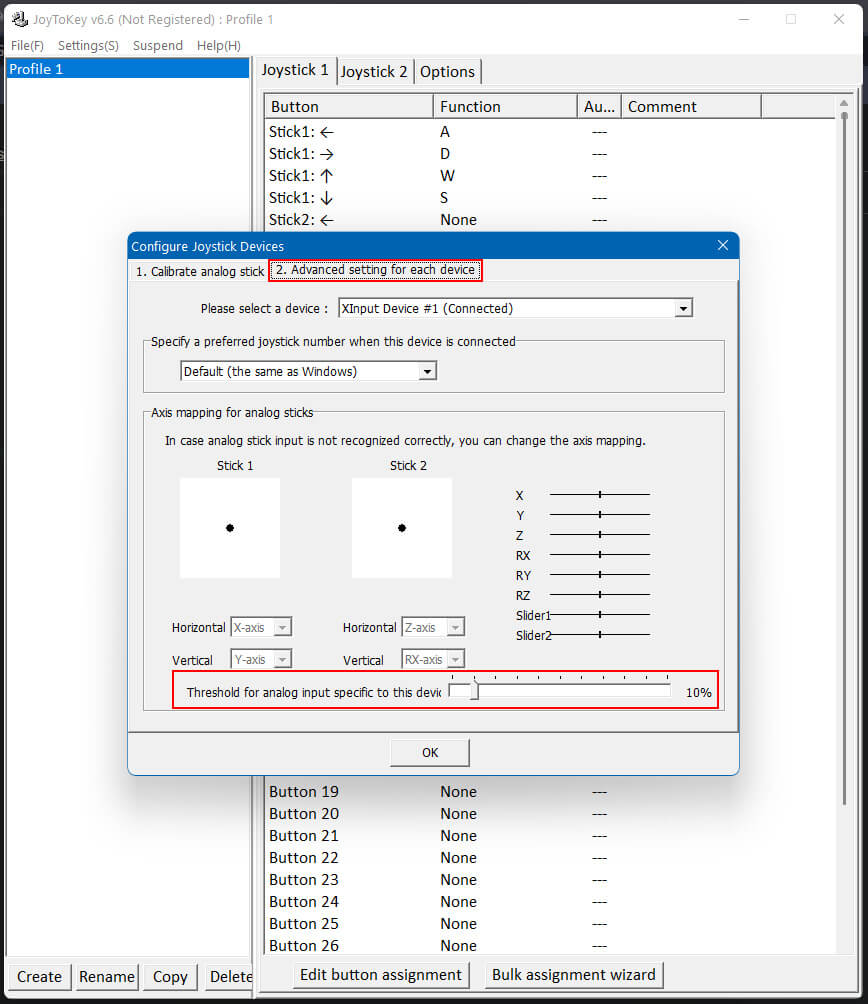
Task: Open the Settings(S) menu
Action: [x=88, y=45]
